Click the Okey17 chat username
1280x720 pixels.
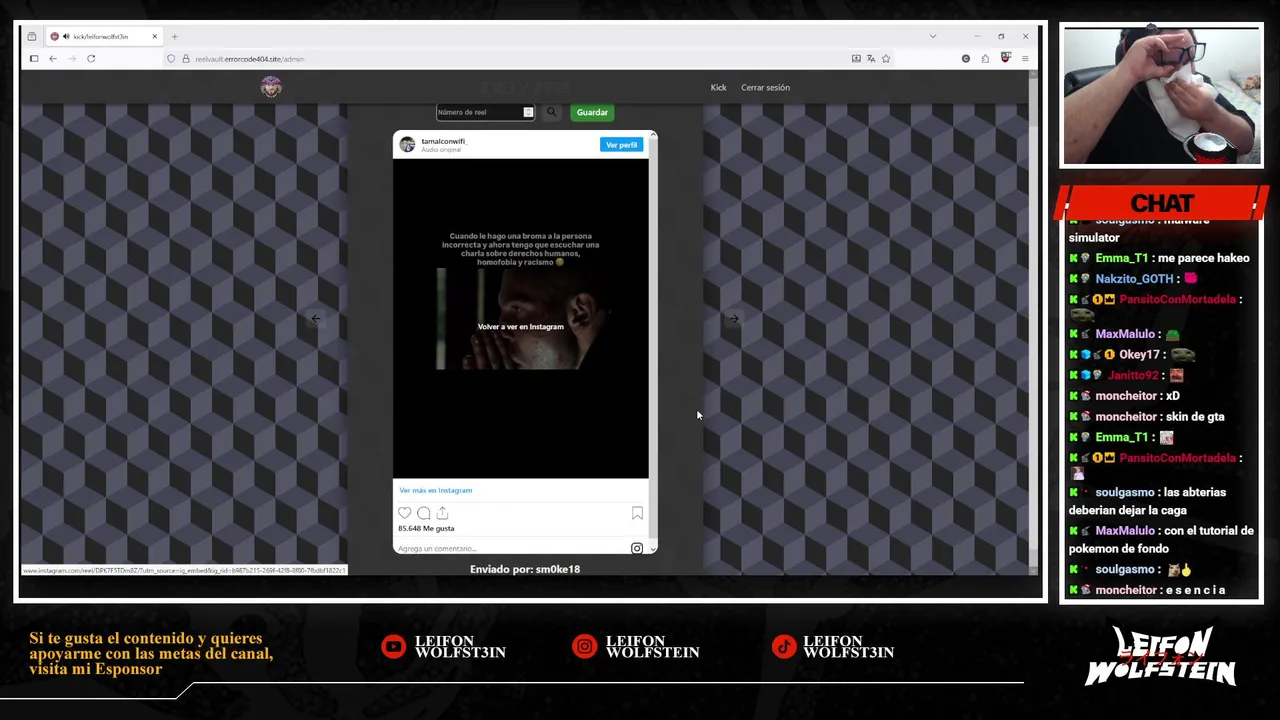(x=1139, y=355)
